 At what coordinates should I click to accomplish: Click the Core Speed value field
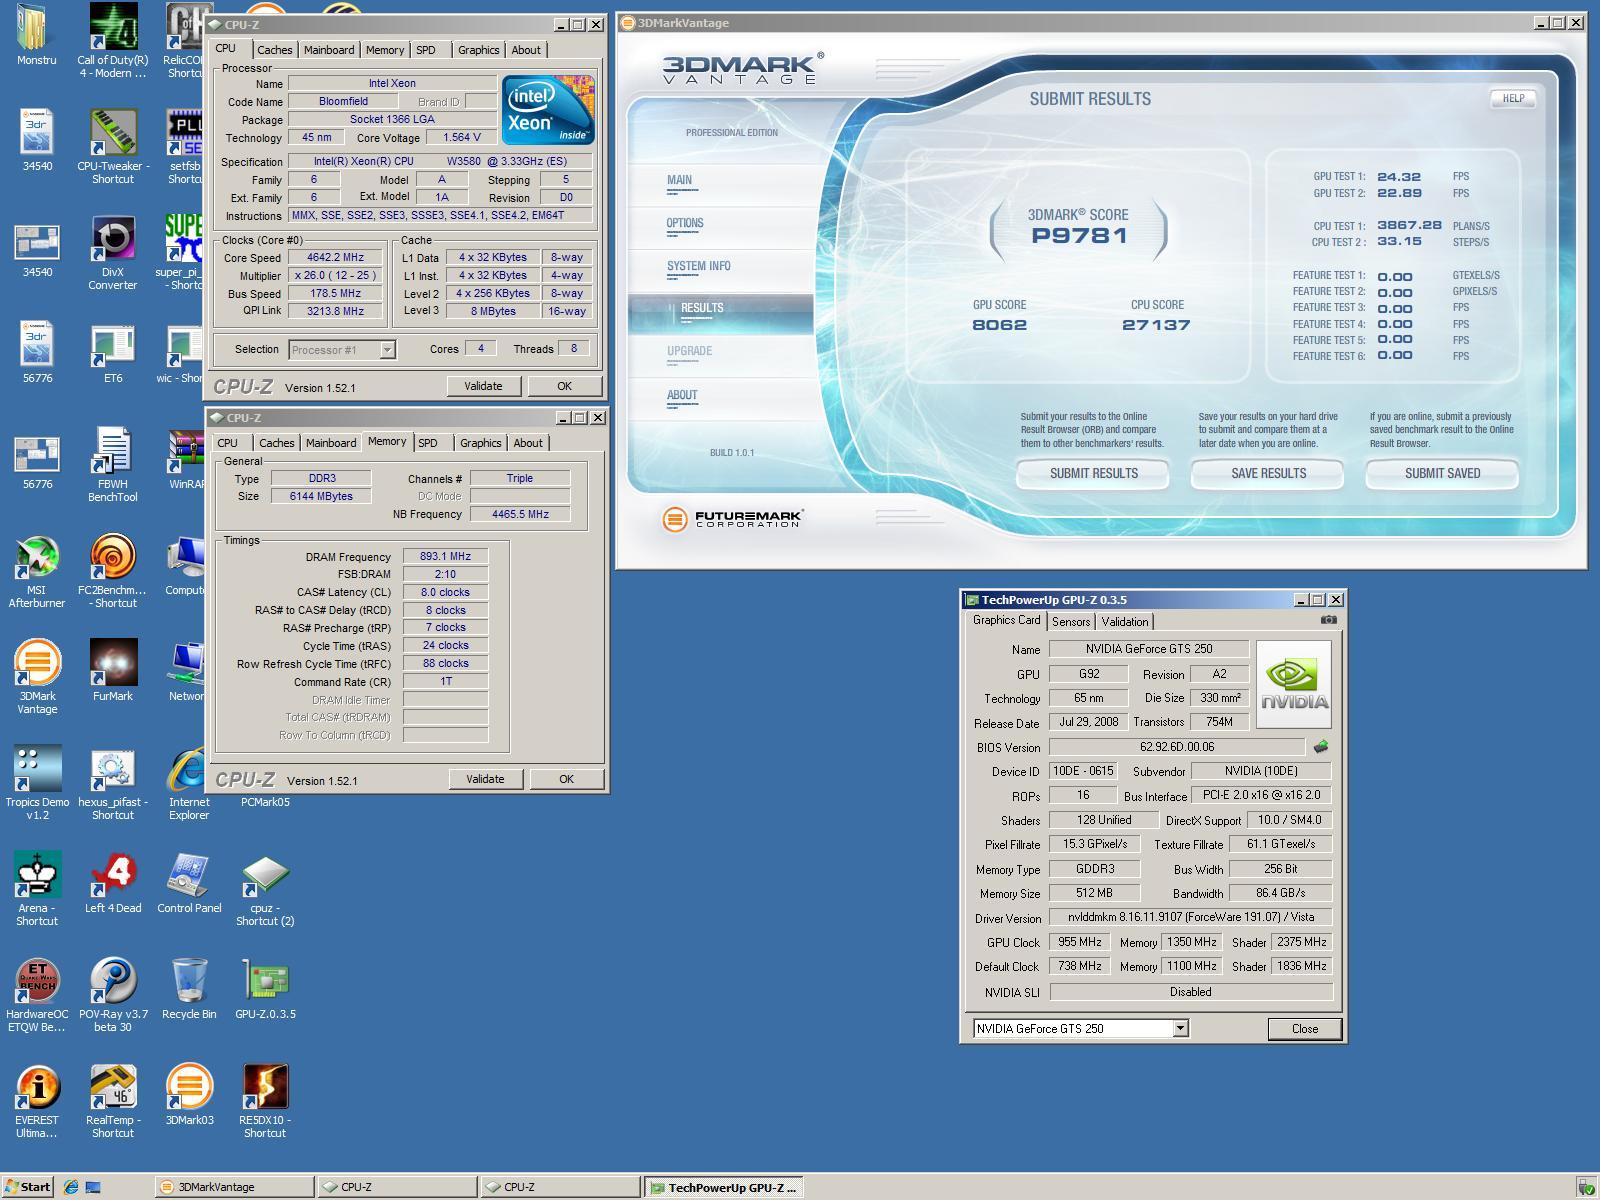click(335, 257)
